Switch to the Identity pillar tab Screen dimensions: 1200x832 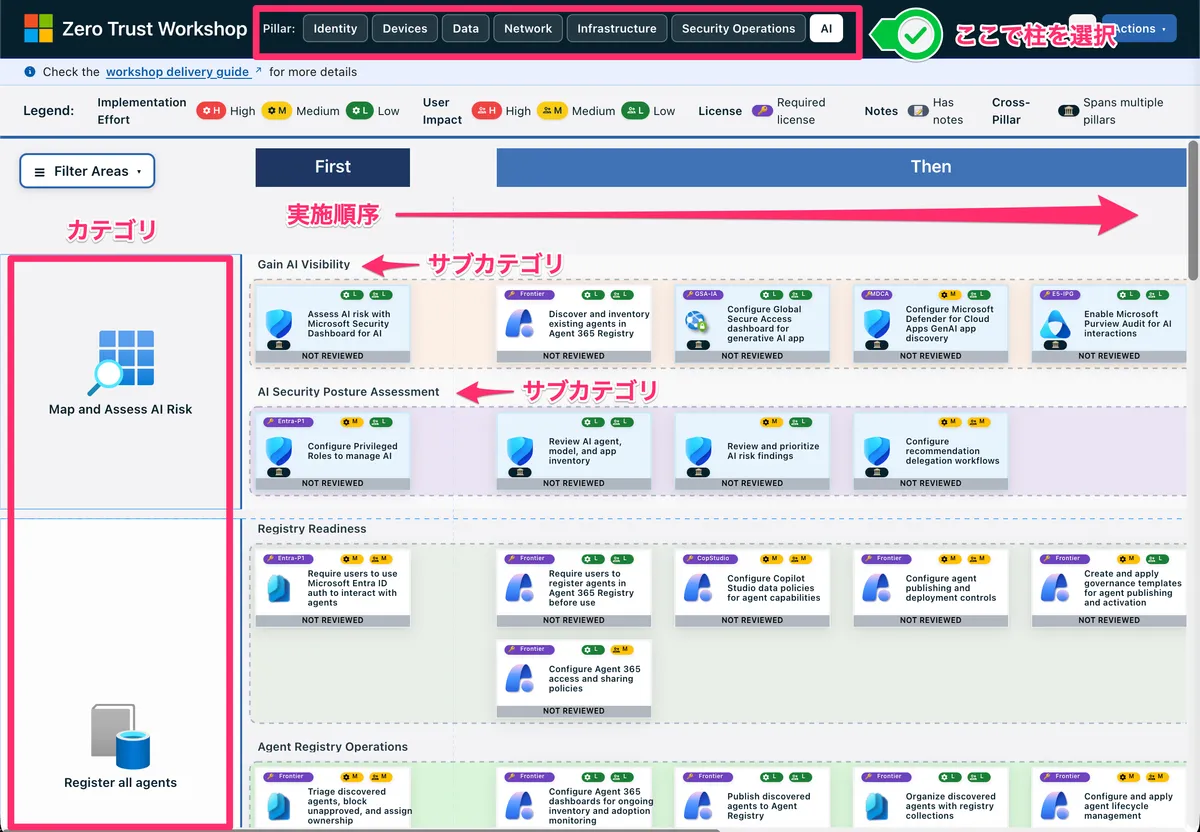(335, 29)
